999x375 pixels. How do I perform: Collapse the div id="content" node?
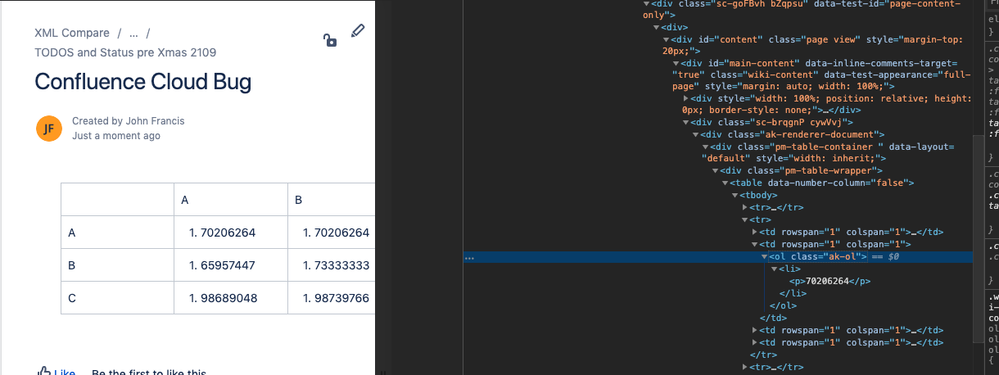(667, 39)
